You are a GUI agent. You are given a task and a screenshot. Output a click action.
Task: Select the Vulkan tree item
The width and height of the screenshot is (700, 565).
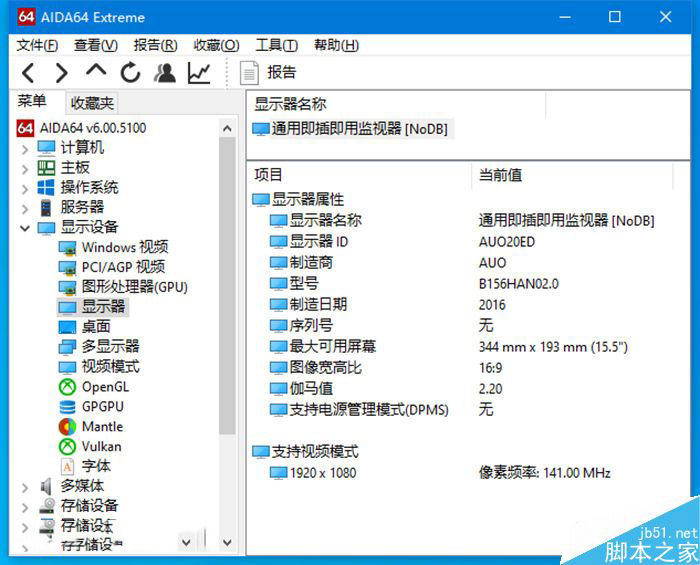tap(90, 446)
